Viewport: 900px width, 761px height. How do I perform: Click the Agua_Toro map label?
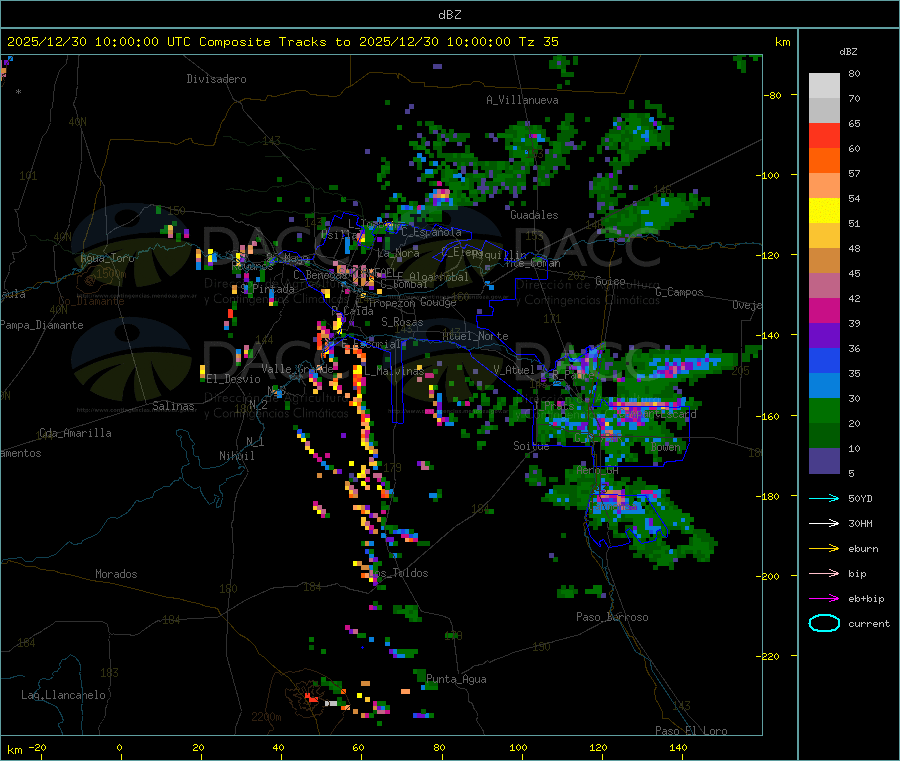tap(107, 258)
